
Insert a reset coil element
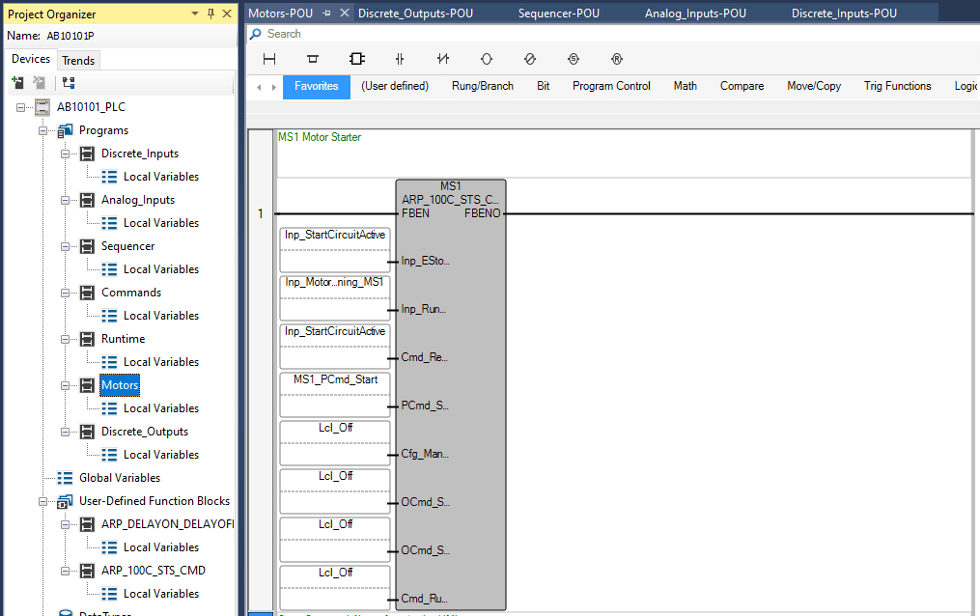[617, 59]
